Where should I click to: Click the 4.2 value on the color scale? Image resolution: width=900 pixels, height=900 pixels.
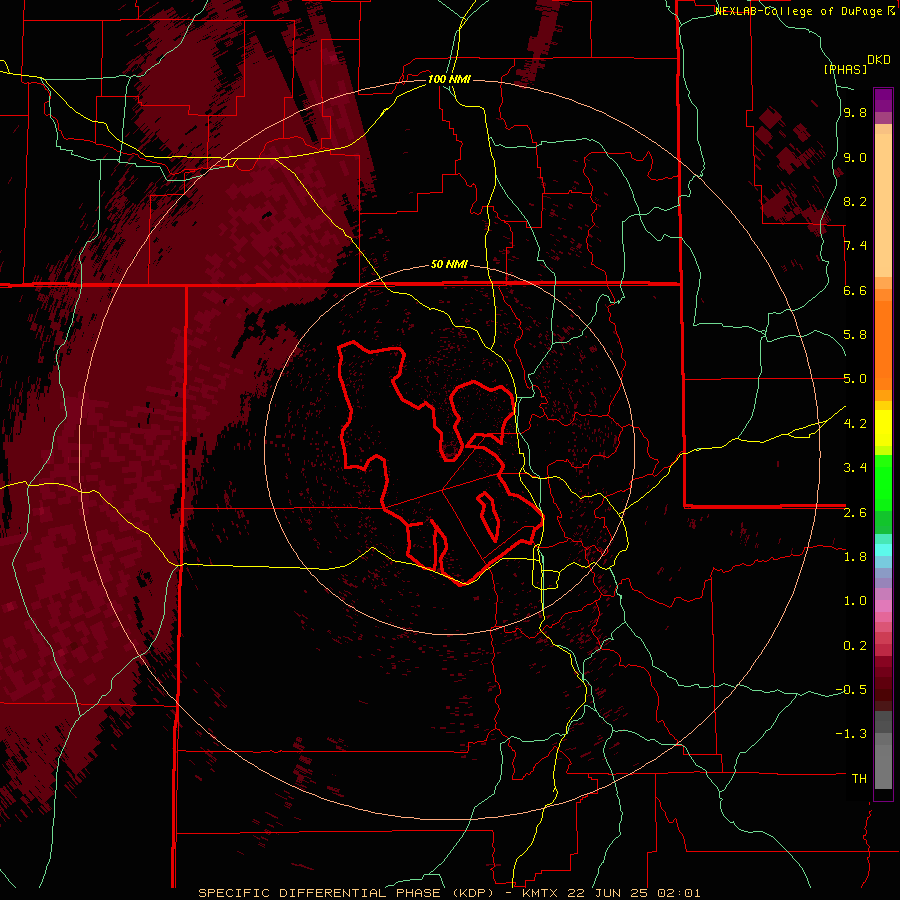(855, 424)
